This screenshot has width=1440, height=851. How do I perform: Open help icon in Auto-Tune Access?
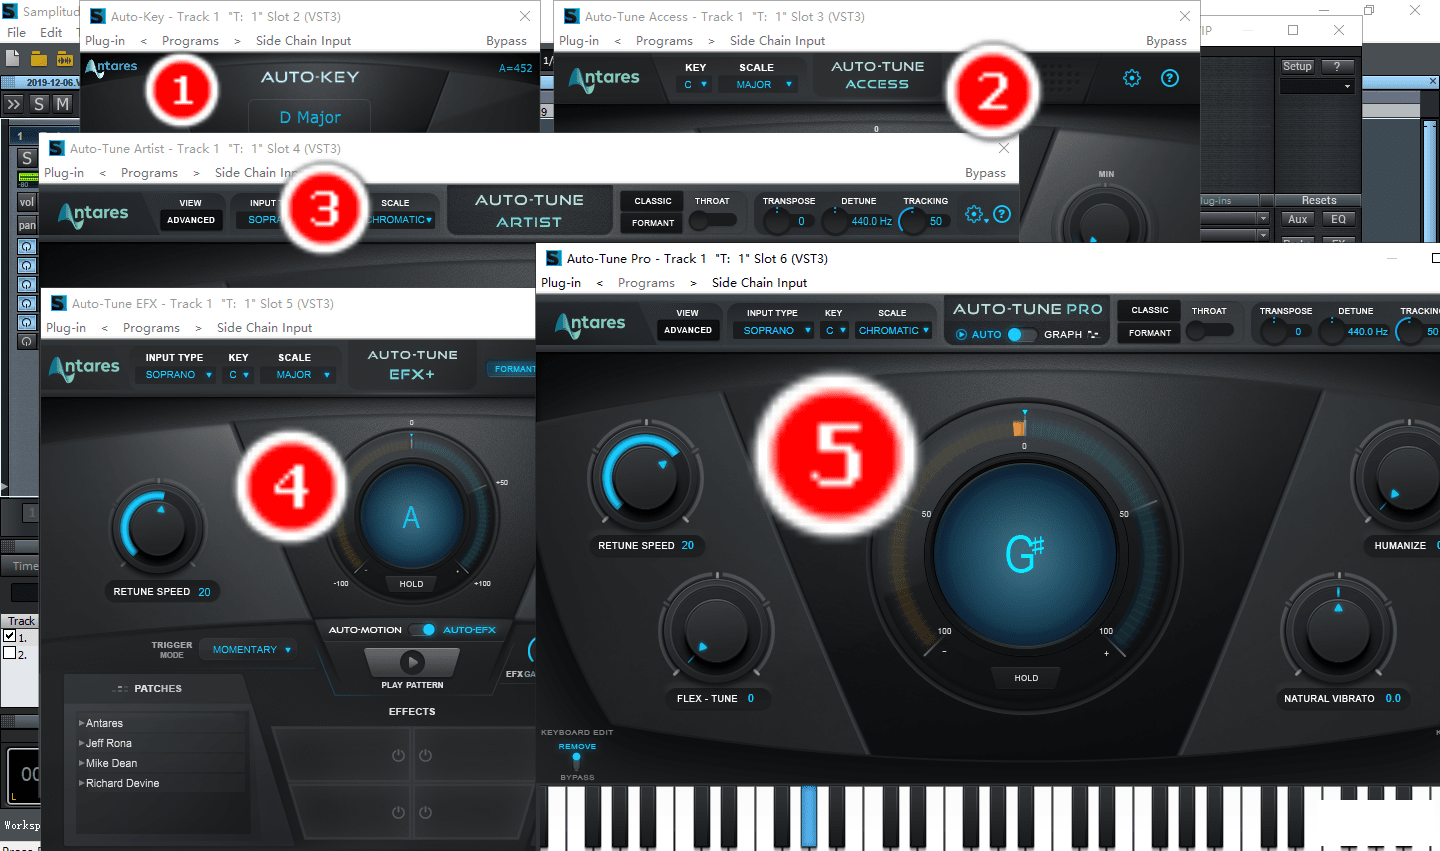click(1170, 78)
